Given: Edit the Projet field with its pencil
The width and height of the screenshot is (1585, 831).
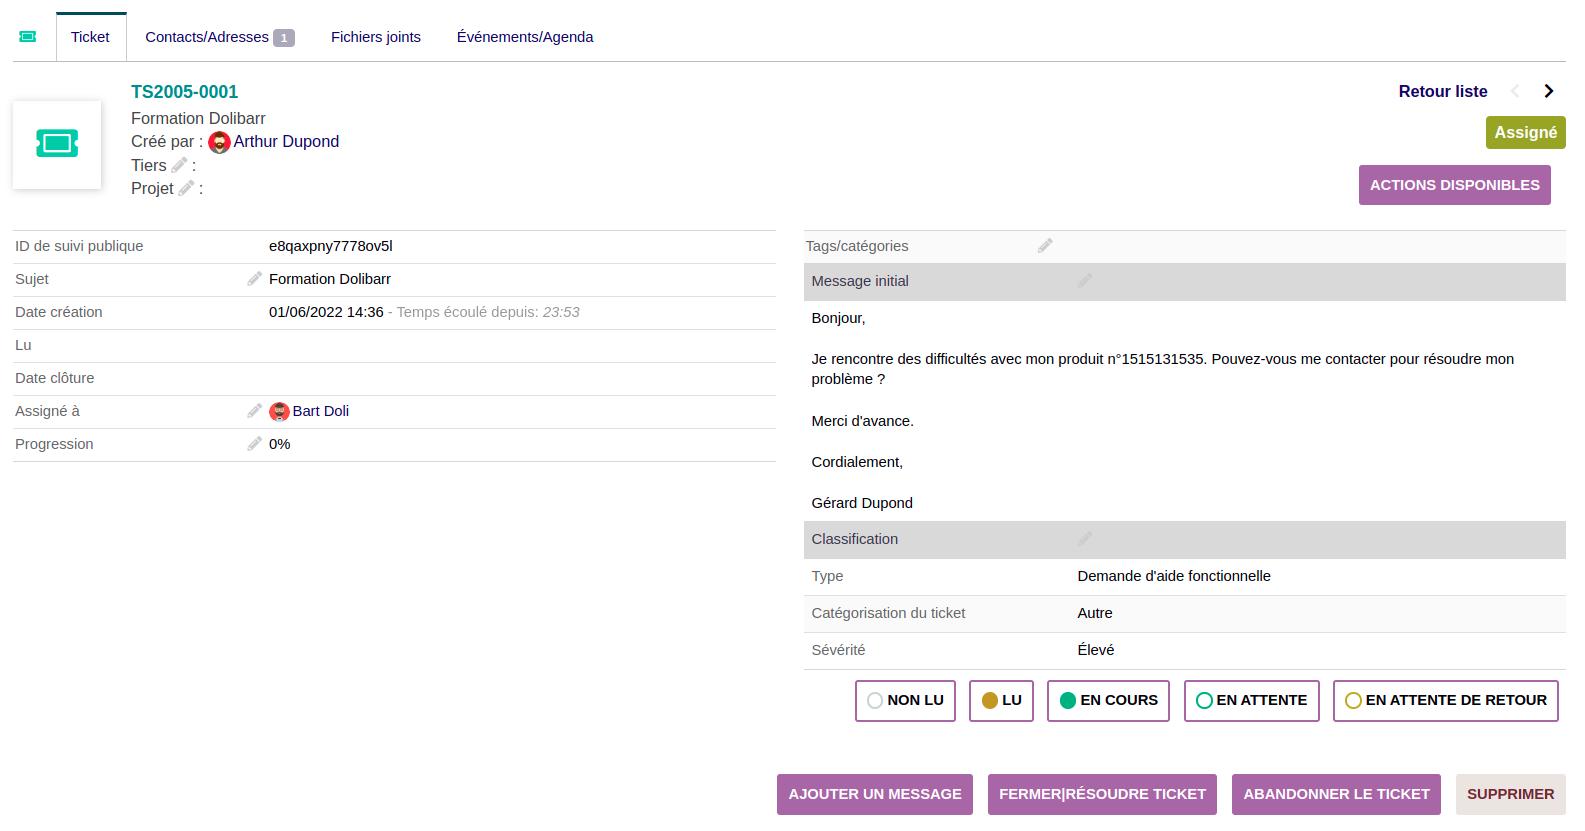Looking at the screenshot, I should (x=186, y=188).
